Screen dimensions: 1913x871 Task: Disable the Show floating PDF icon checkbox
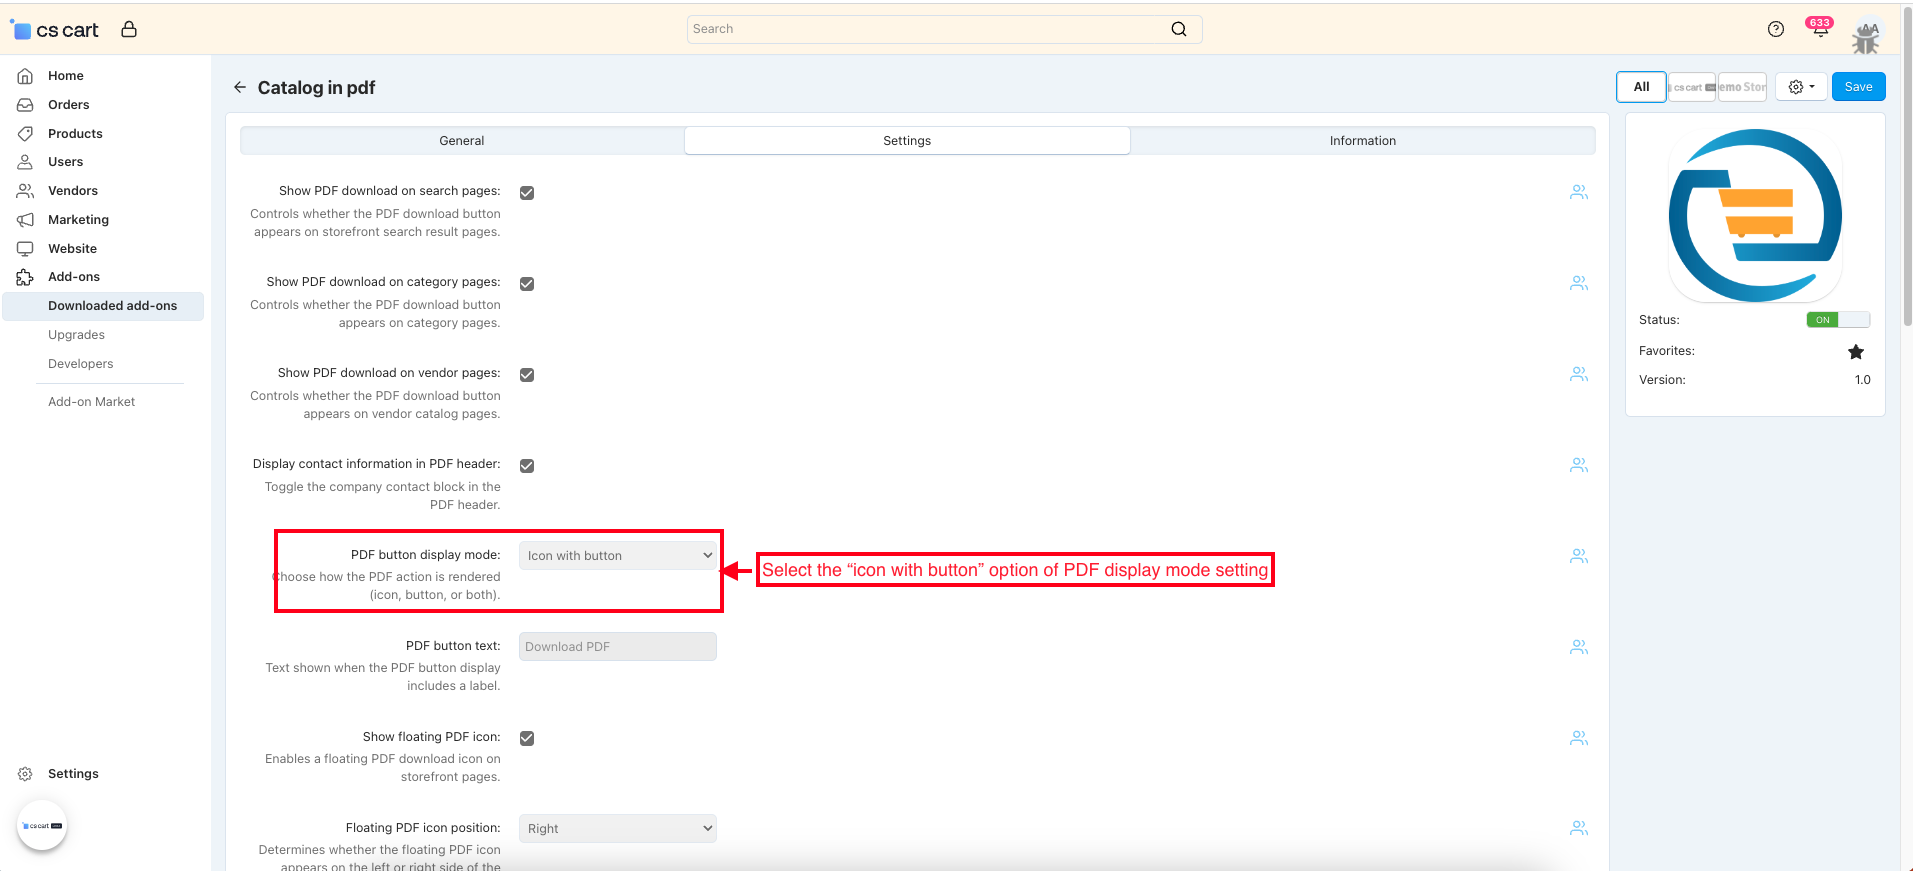(x=527, y=738)
